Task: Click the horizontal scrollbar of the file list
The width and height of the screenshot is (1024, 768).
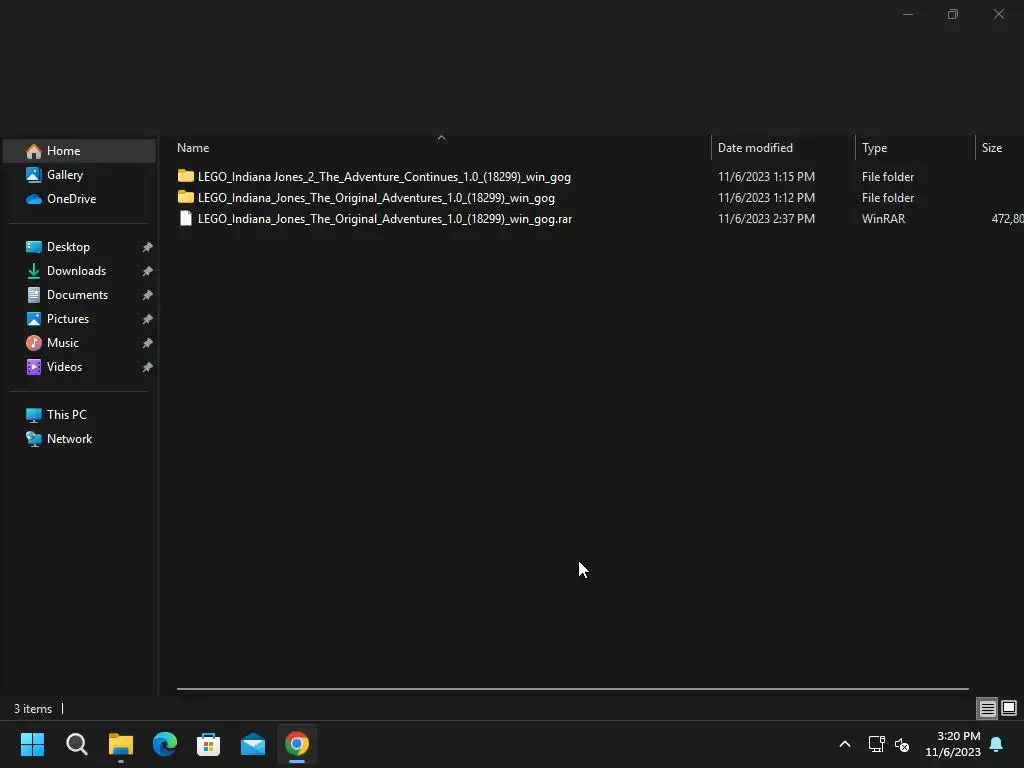Action: coord(572,688)
